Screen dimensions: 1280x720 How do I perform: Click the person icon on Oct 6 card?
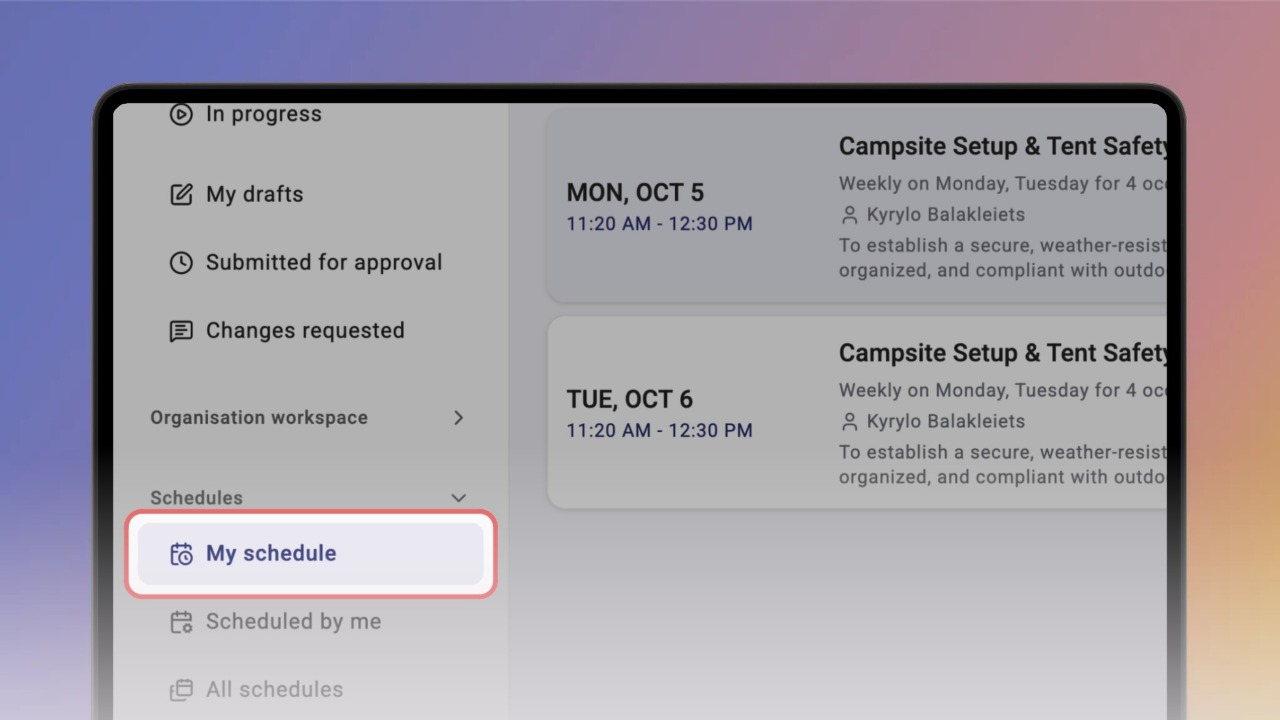click(850, 422)
